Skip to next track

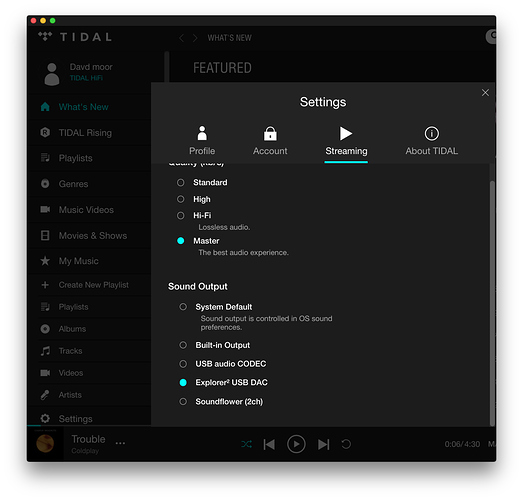pyautogui.click(x=323, y=444)
